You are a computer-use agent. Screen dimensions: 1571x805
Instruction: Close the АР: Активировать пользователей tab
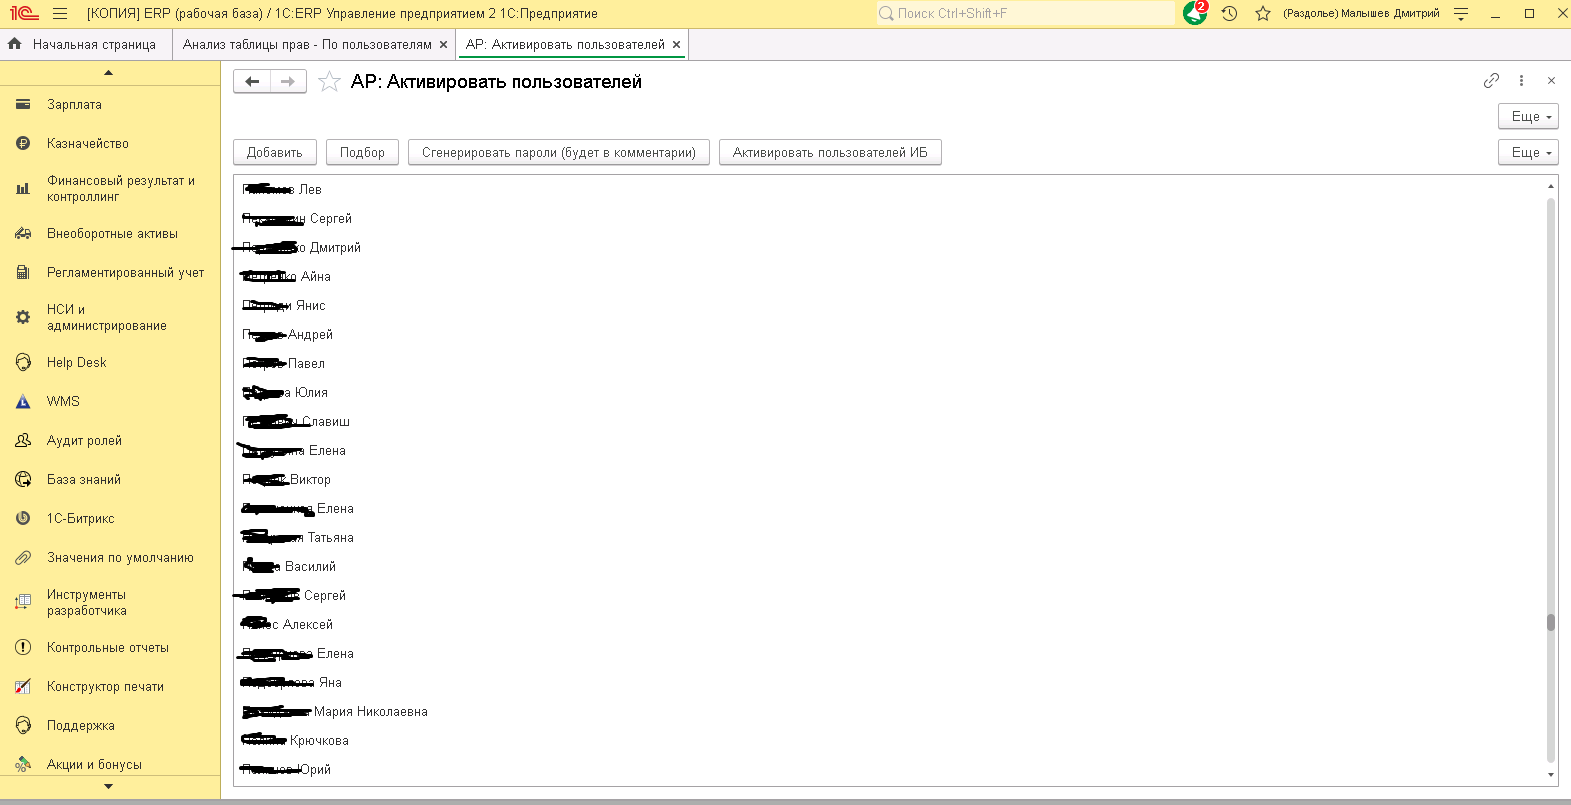(x=676, y=44)
